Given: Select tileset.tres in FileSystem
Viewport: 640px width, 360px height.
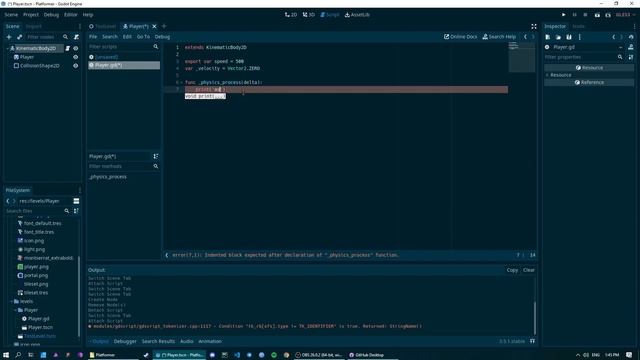Looking at the screenshot, I should (36, 293).
